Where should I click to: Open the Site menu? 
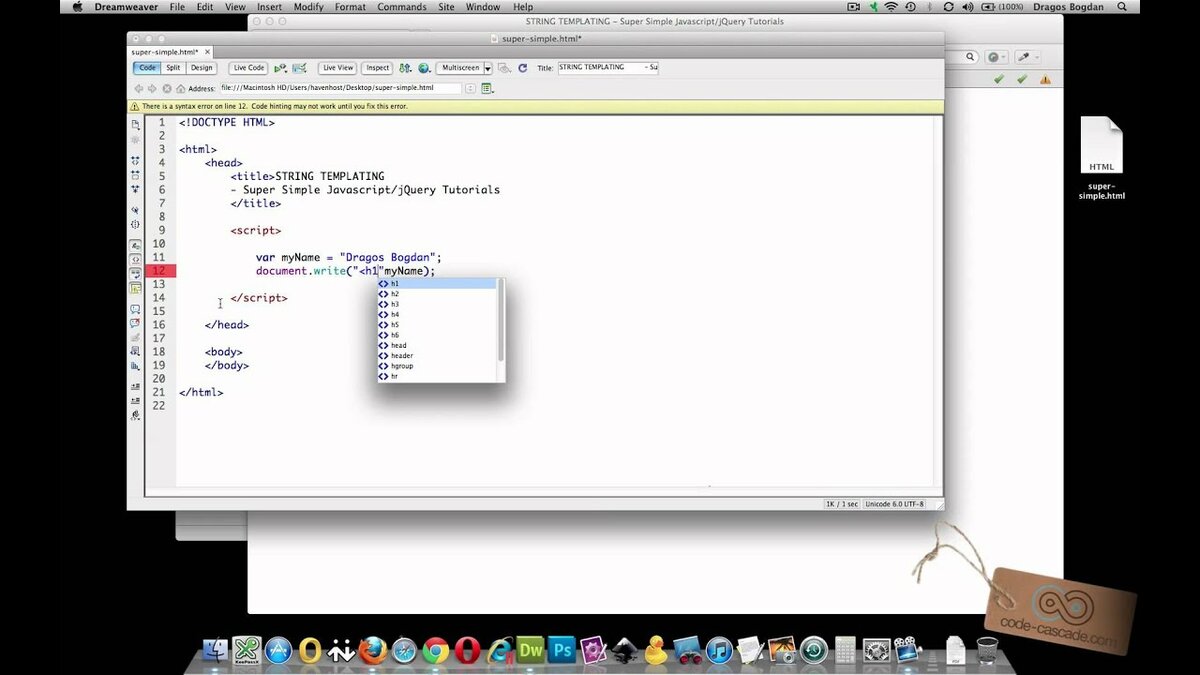(445, 7)
